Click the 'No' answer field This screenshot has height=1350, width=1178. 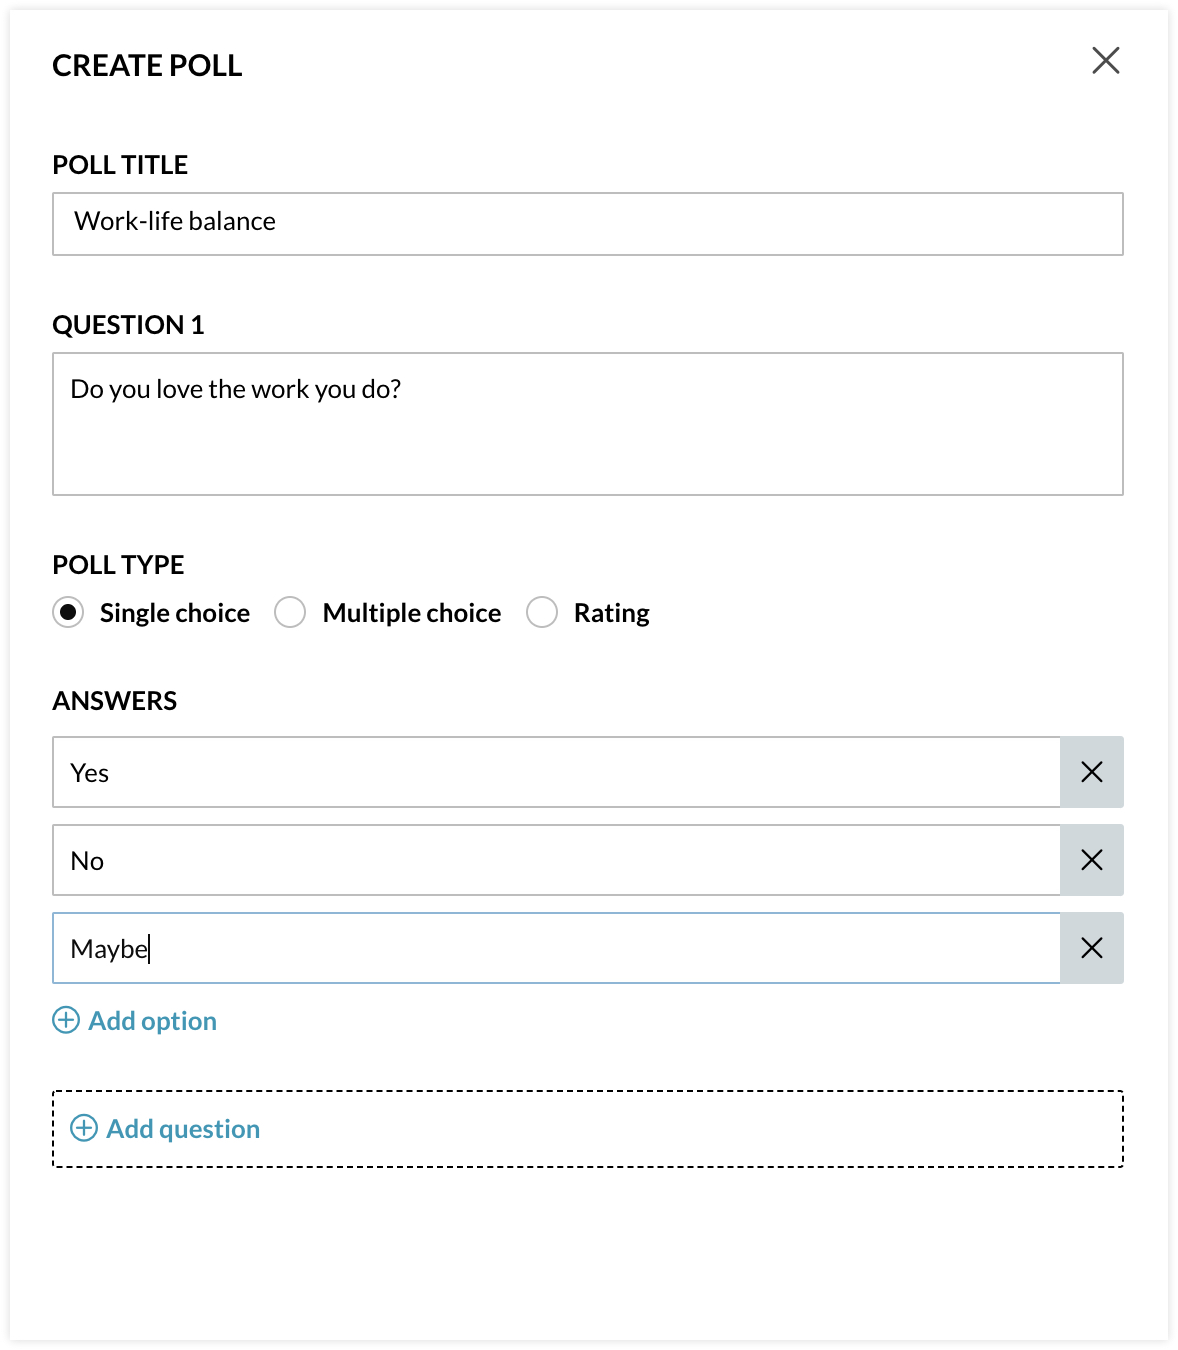(x=556, y=860)
